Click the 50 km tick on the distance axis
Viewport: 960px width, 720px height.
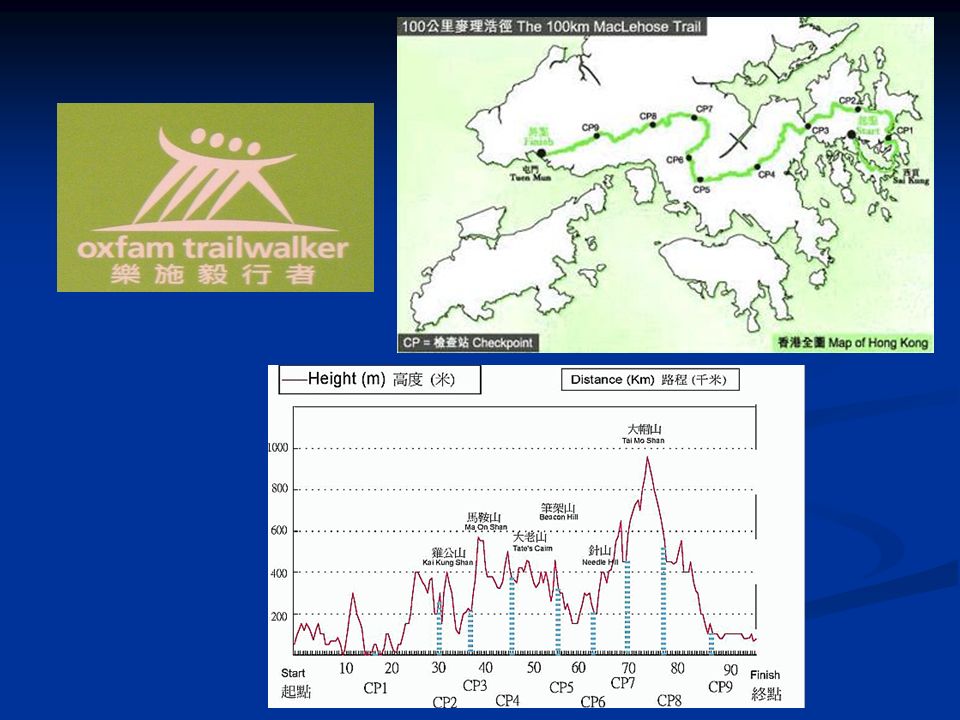pos(534,667)
